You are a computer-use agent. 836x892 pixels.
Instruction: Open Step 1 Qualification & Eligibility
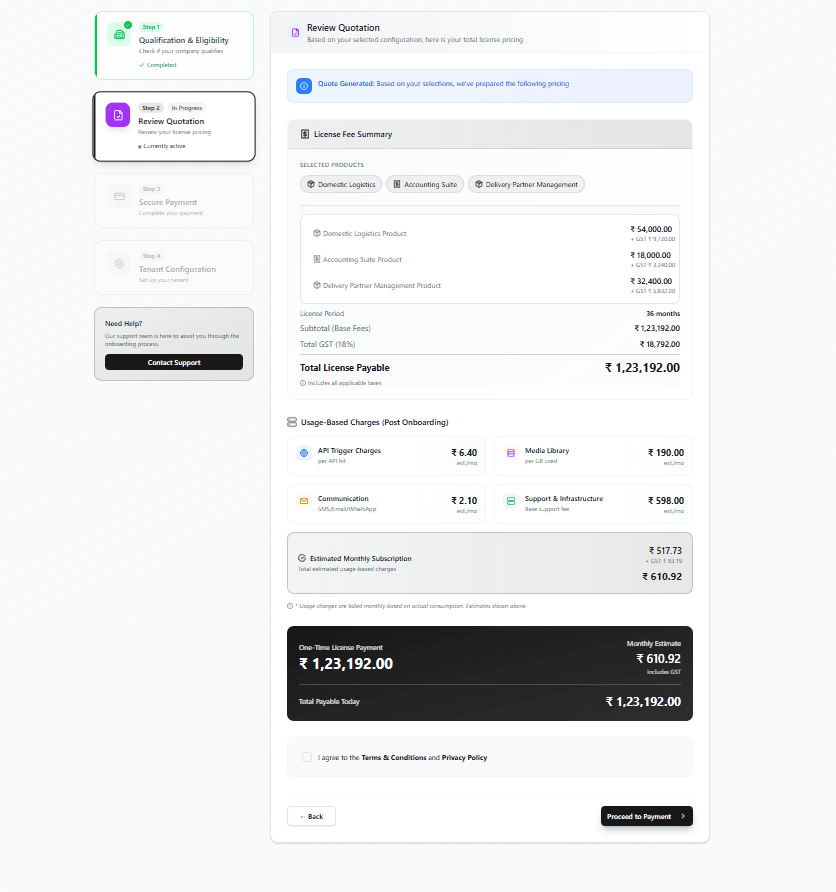(174, 46)
